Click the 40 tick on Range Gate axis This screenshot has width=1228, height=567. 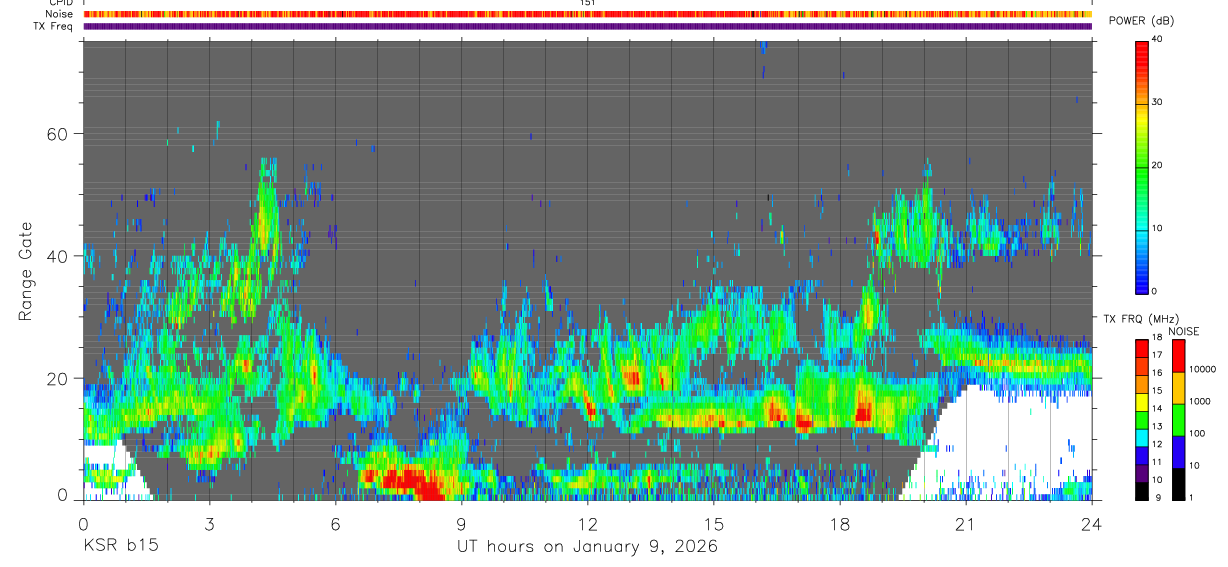pos(59,256)
